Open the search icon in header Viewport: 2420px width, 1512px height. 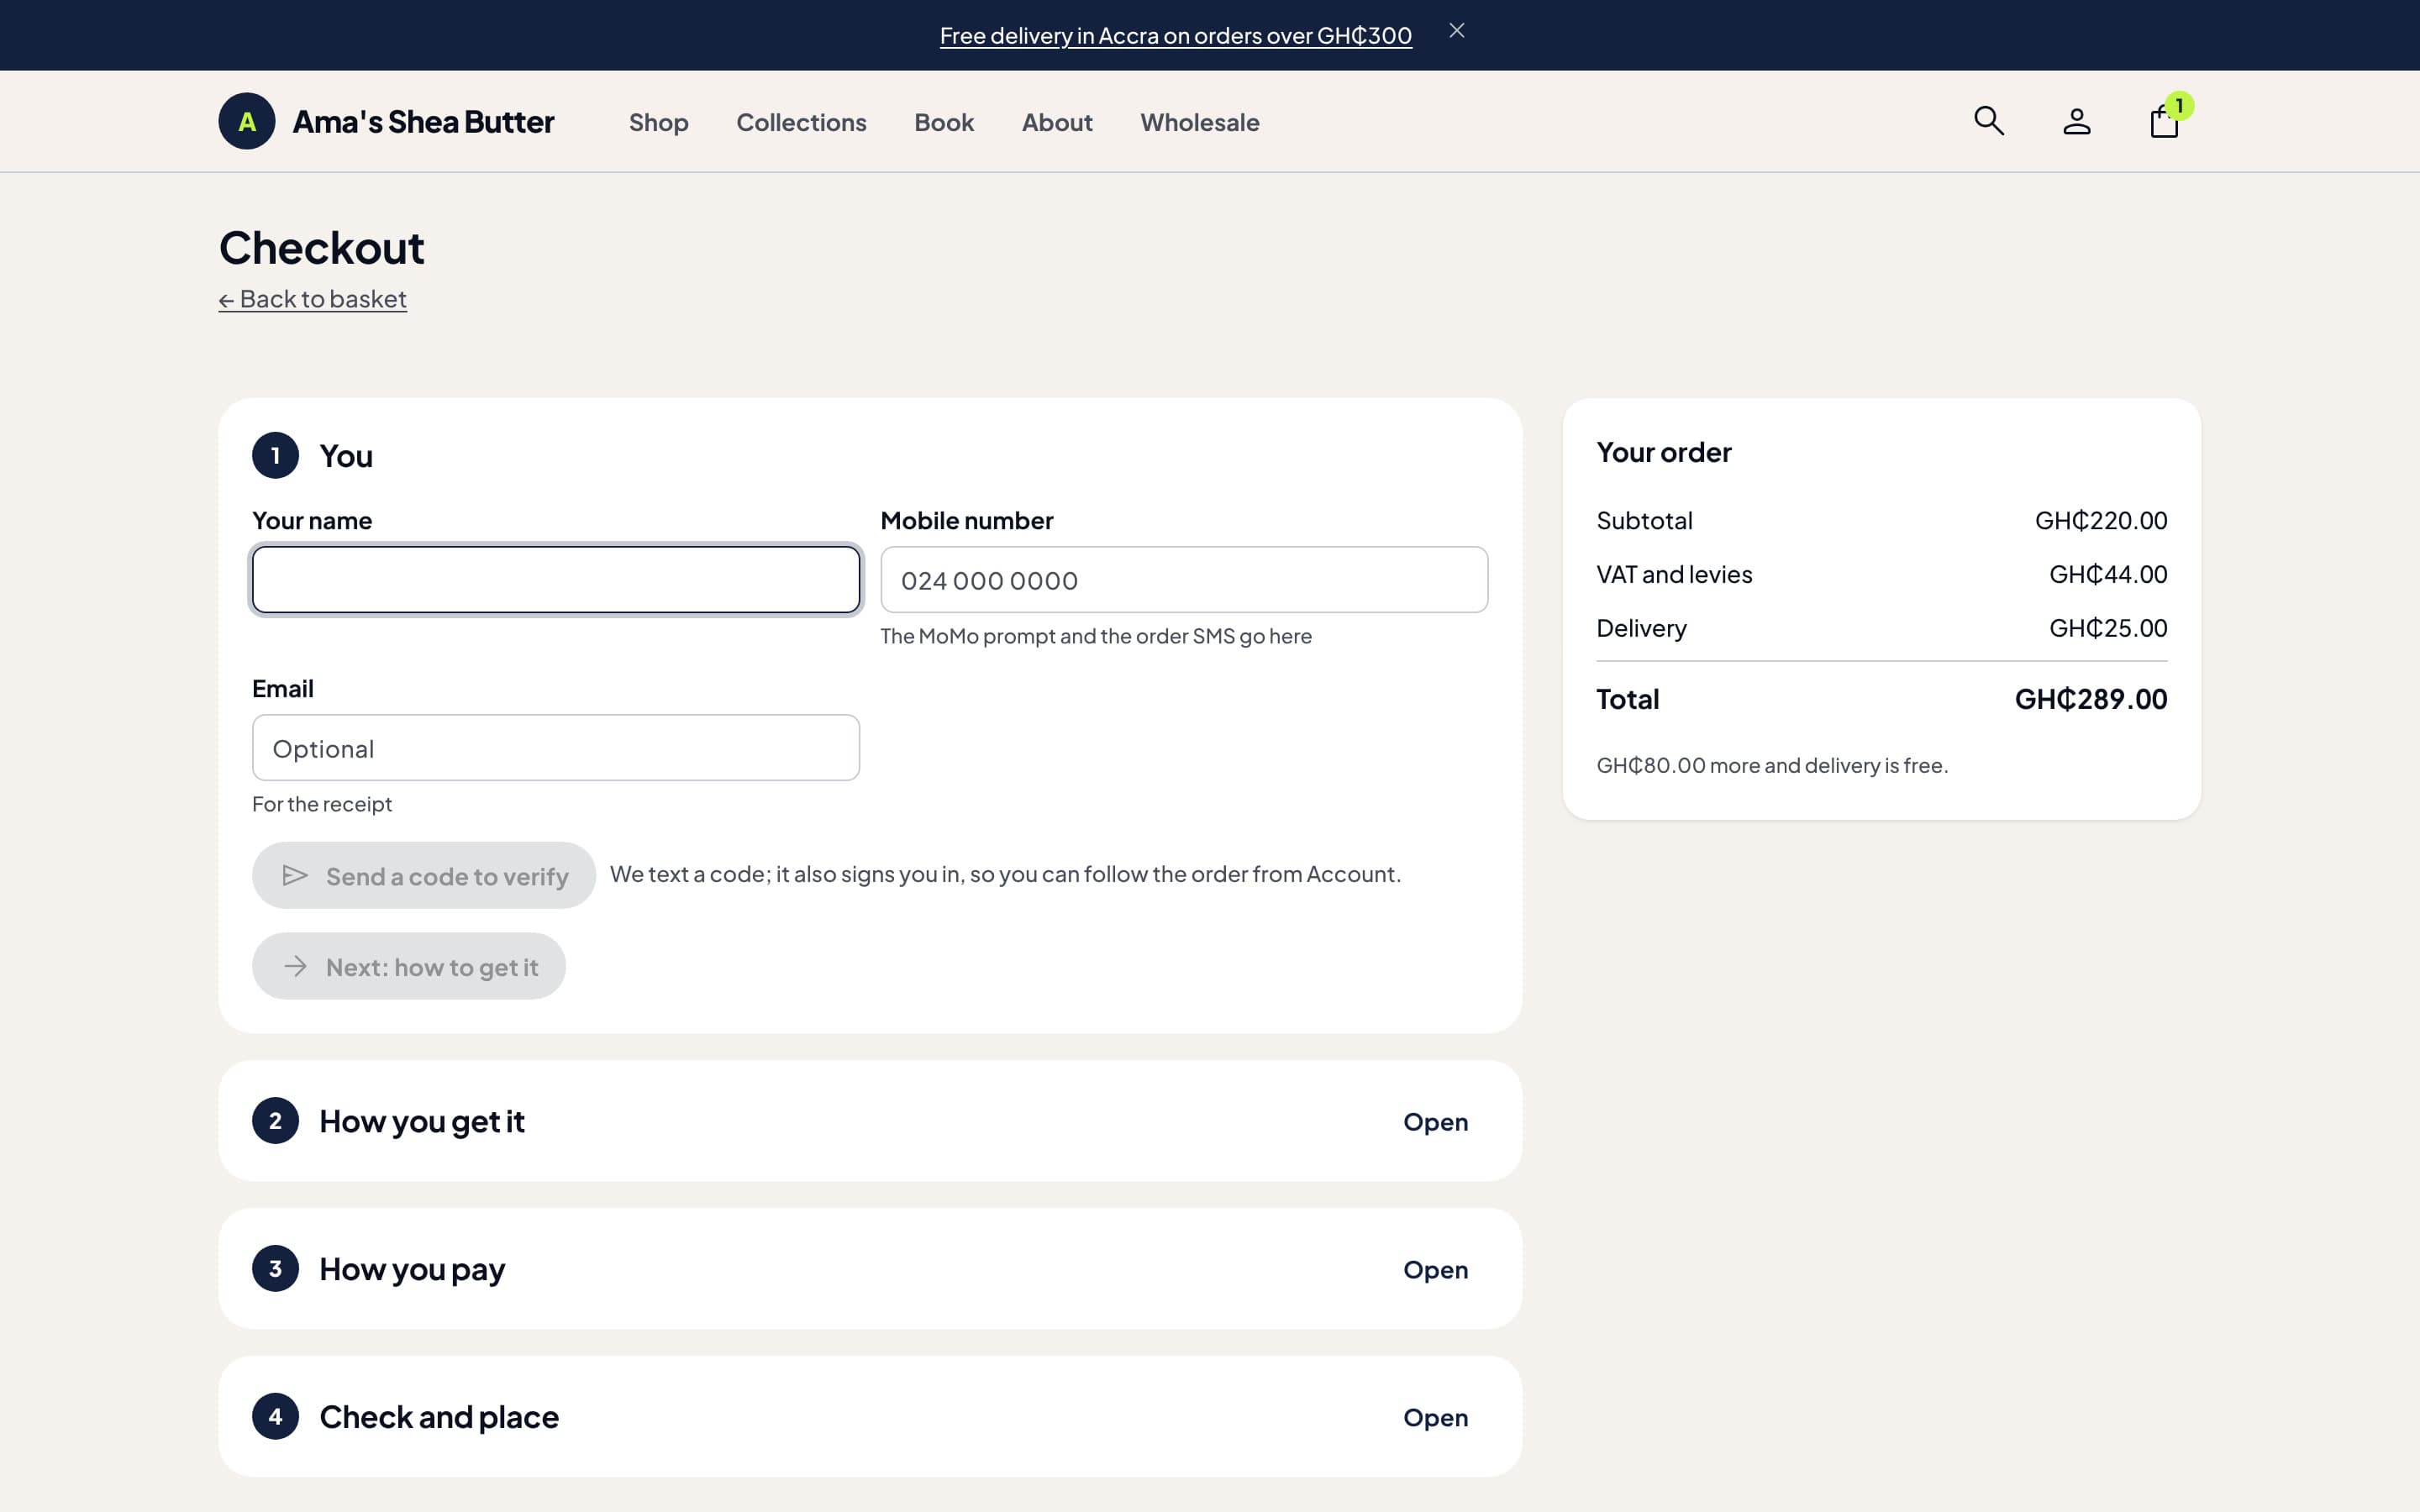point(1989,121)
